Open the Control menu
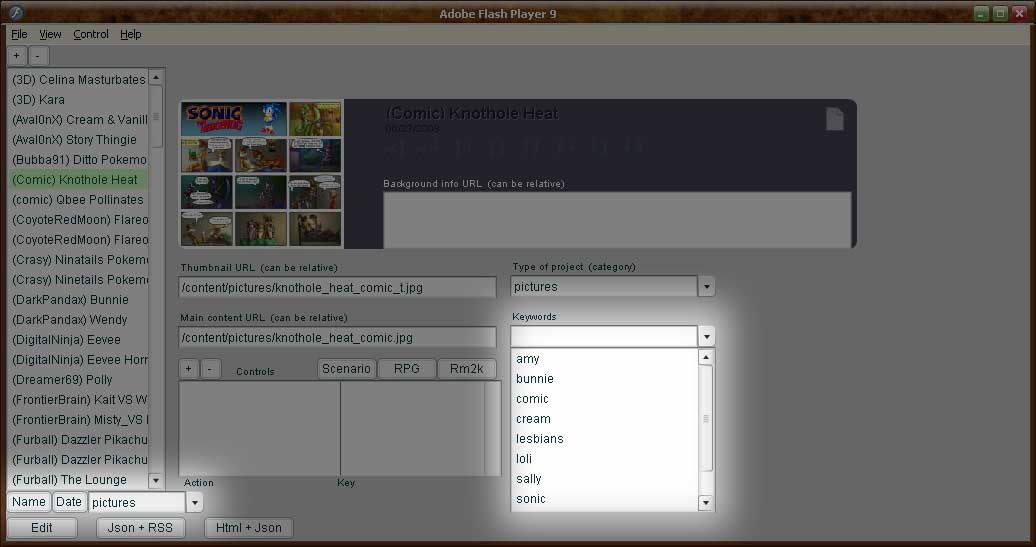This screenshot has width=1036, height=547. 91,34
